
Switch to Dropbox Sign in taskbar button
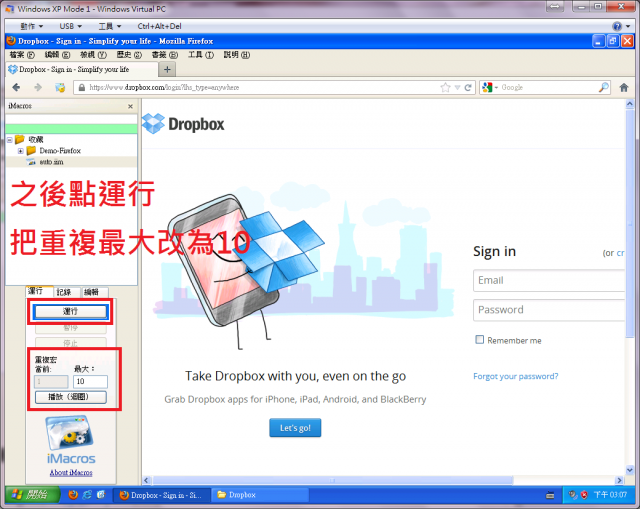click(x=162, y=495)
